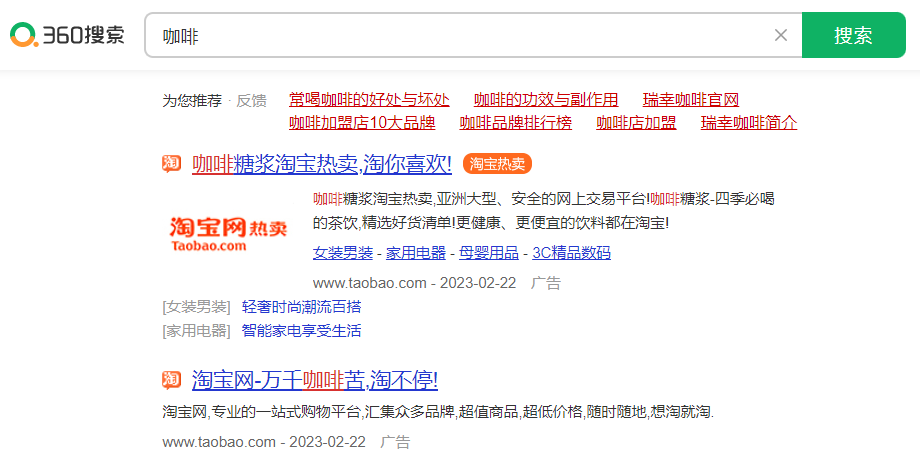Click Taobao icon beside 咖啡糖浆淘宝热卖 title

tap(171, 164)
